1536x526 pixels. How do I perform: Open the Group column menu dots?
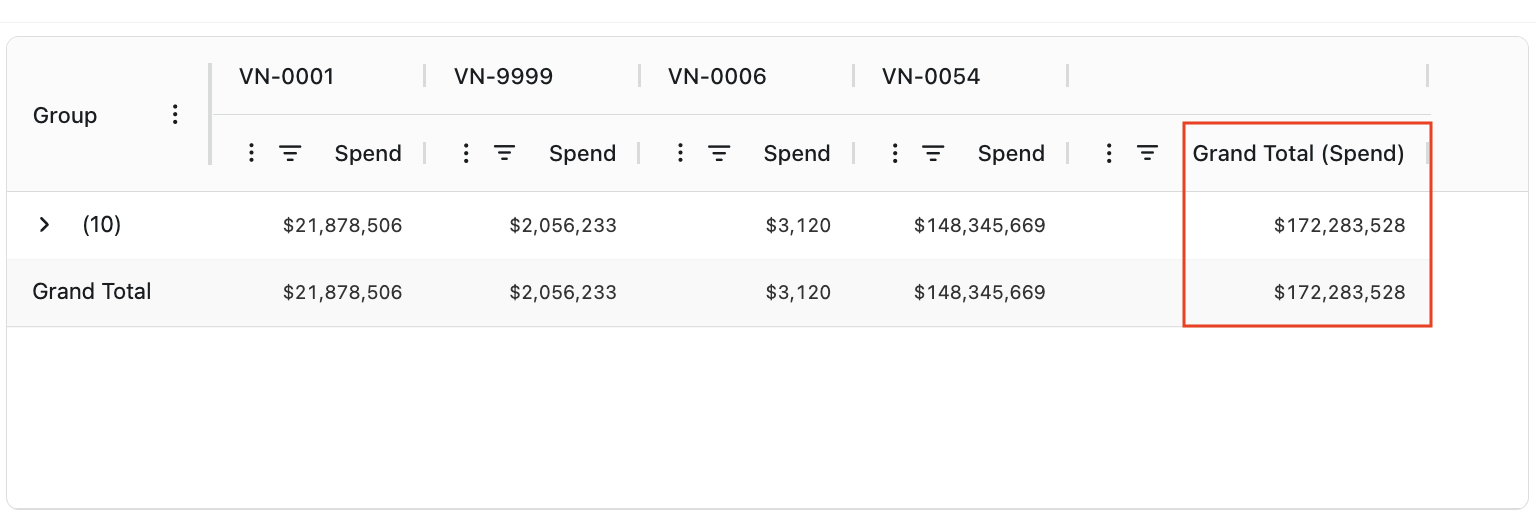click(175, 115)
